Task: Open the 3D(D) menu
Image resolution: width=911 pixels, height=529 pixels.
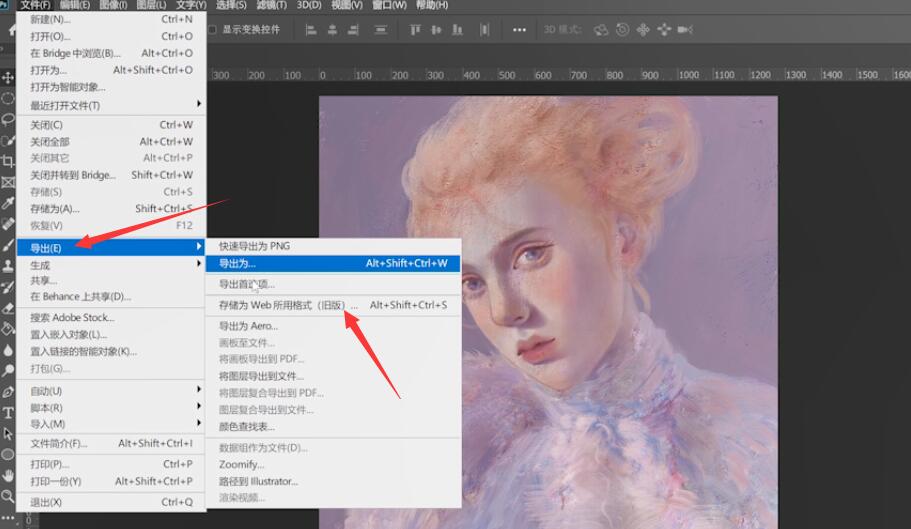Action: pos(309,5)
